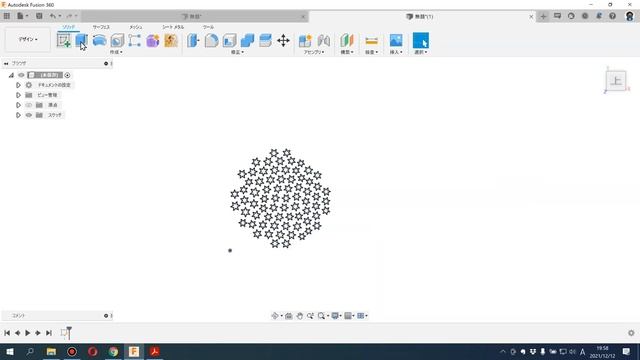Collapse the ブラウザ panel arrows

(x=6, y=64)
